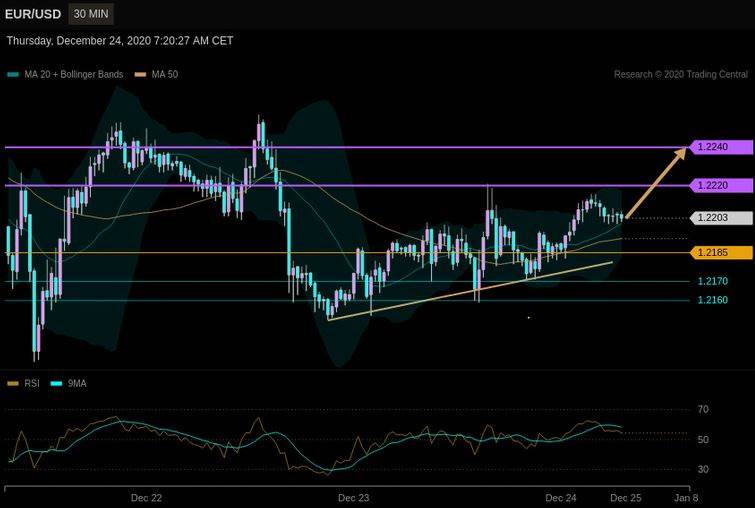755x508 pixels.
Task: Click the 1.2170 support level label
Action: pyautogui.click(x=713, y=281)
